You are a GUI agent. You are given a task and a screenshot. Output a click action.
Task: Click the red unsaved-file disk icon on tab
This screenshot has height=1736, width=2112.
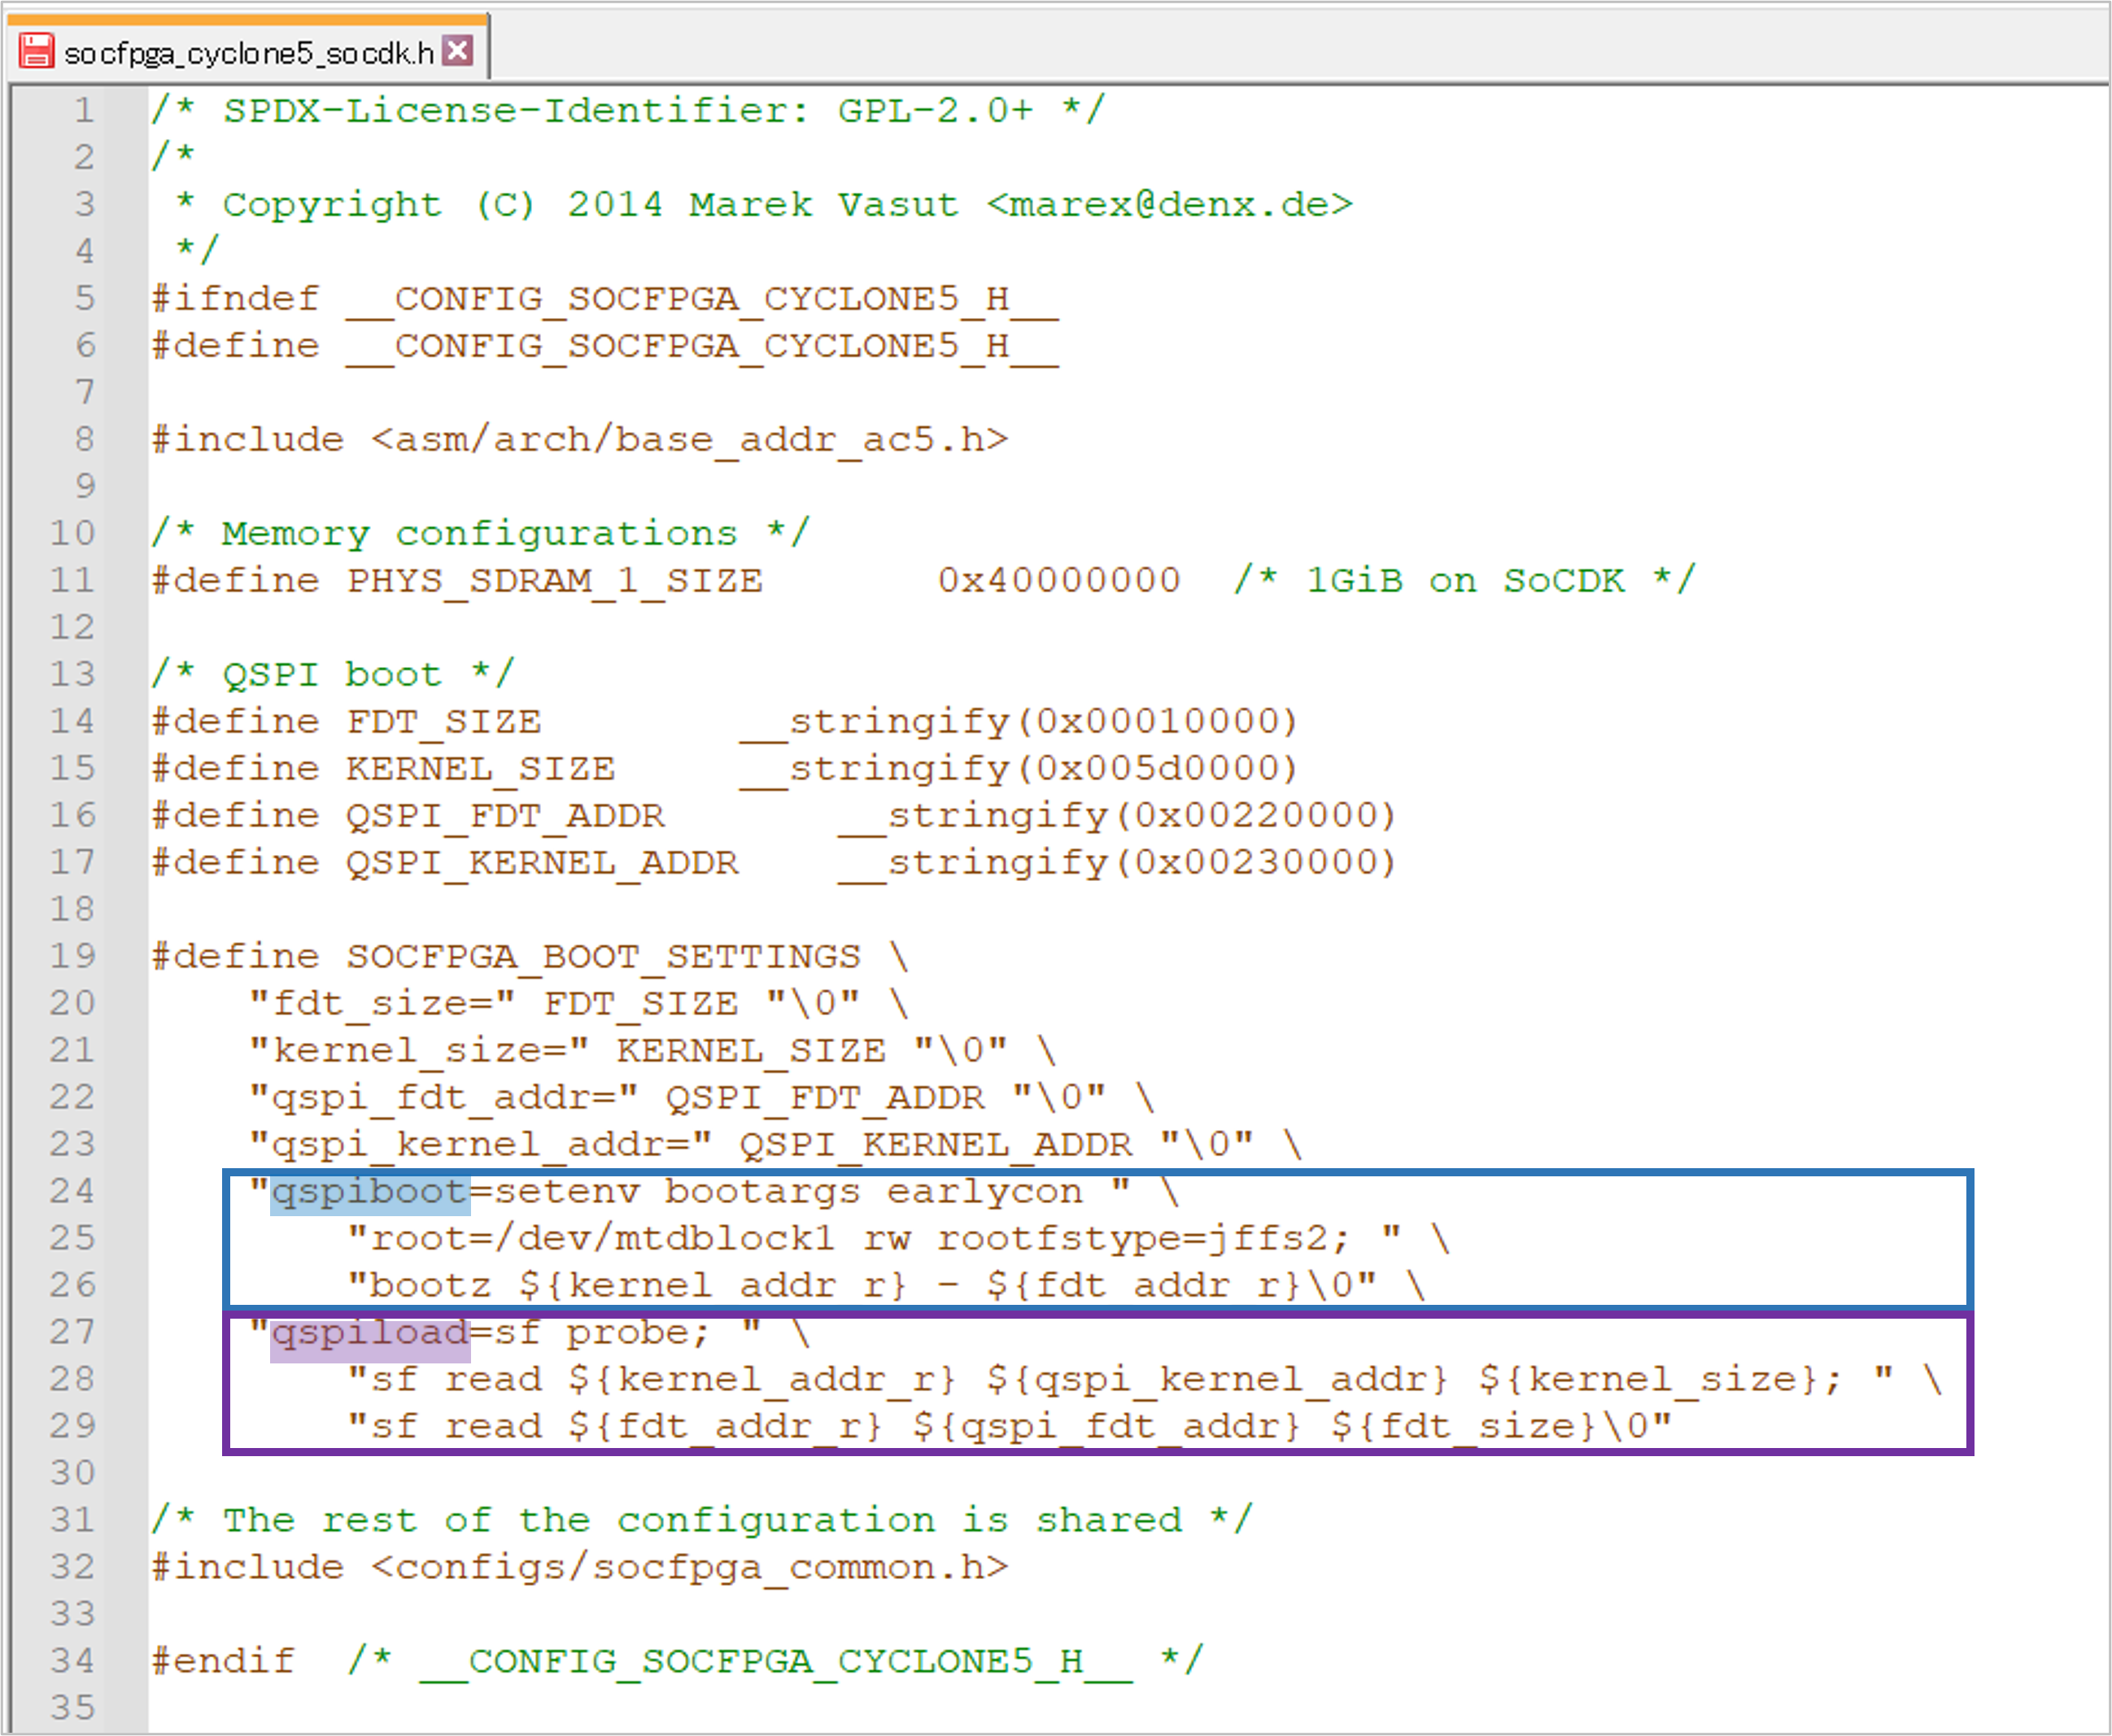tap(37, 51)
